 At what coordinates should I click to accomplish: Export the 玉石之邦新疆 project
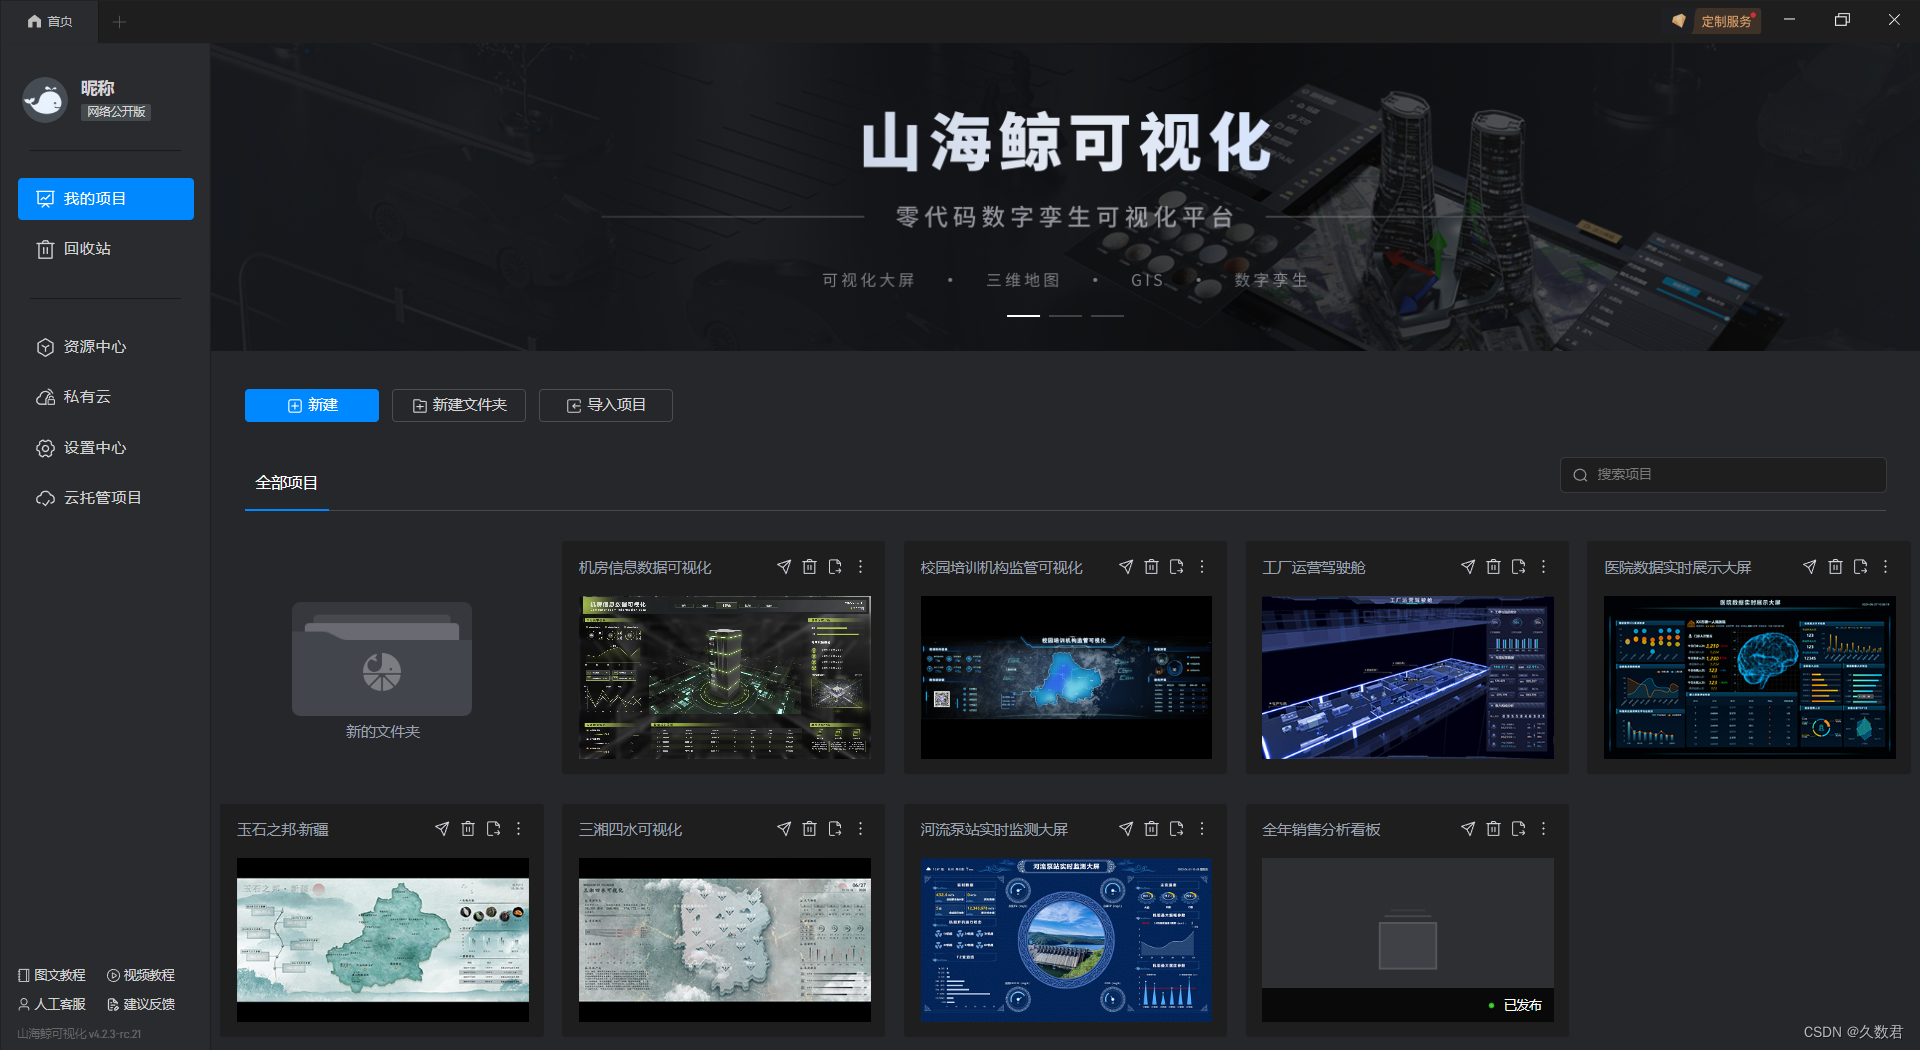pos(493,829)
